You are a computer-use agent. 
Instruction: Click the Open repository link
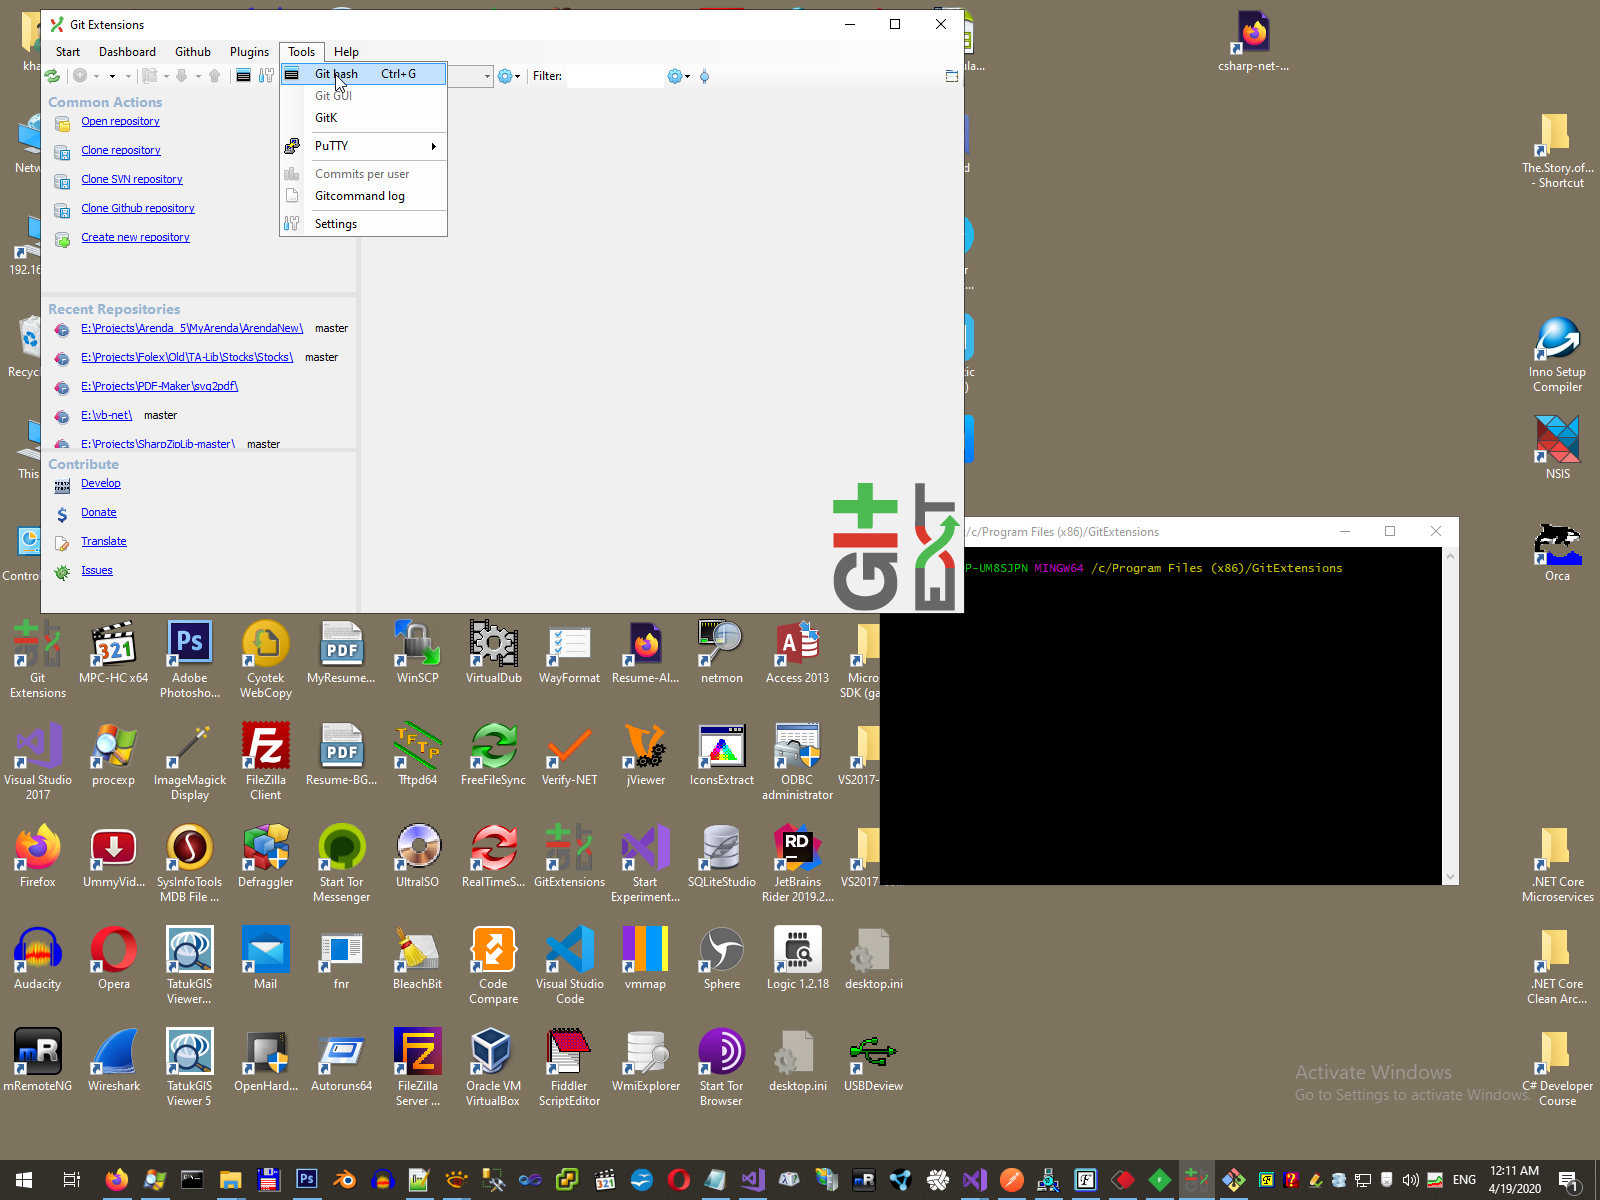pyautogui.click(x=120, y=121)
